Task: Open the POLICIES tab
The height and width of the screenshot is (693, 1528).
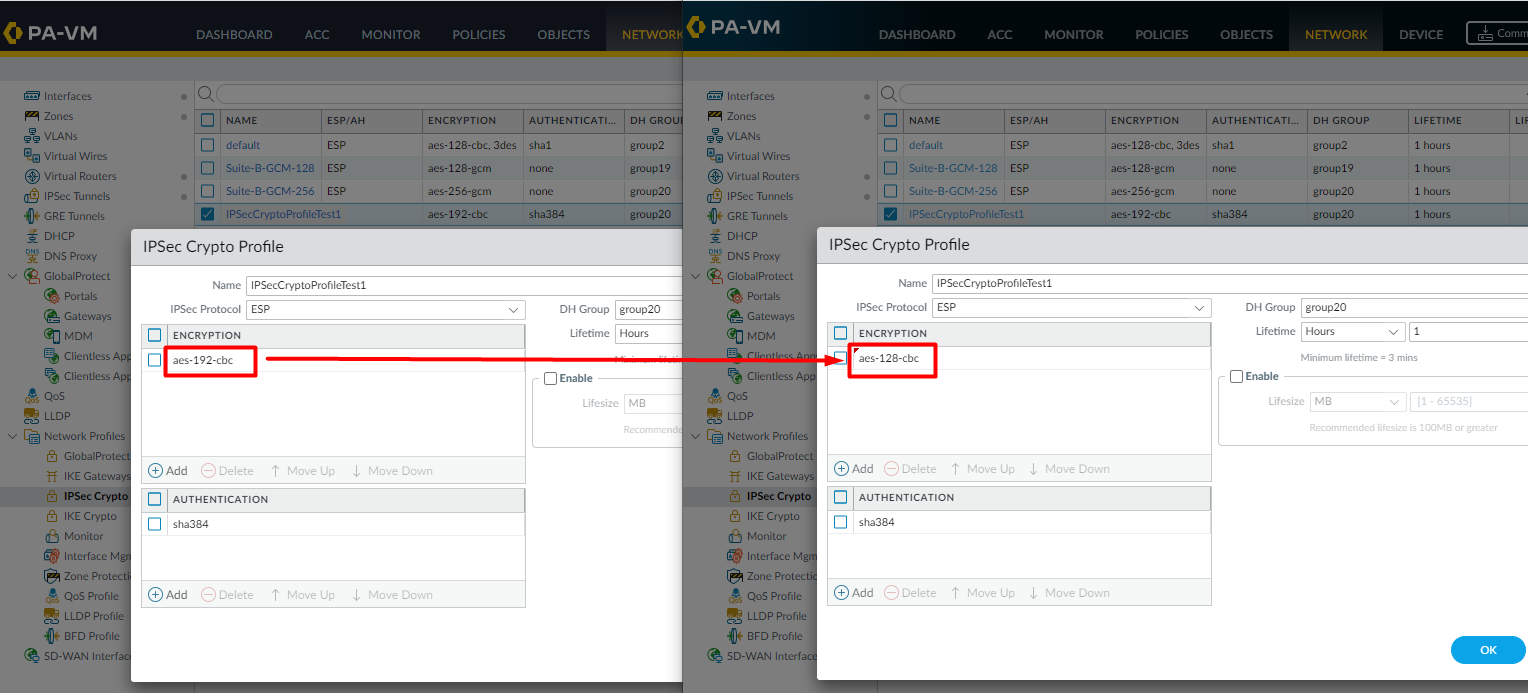Action: (x=1161, y=33)
